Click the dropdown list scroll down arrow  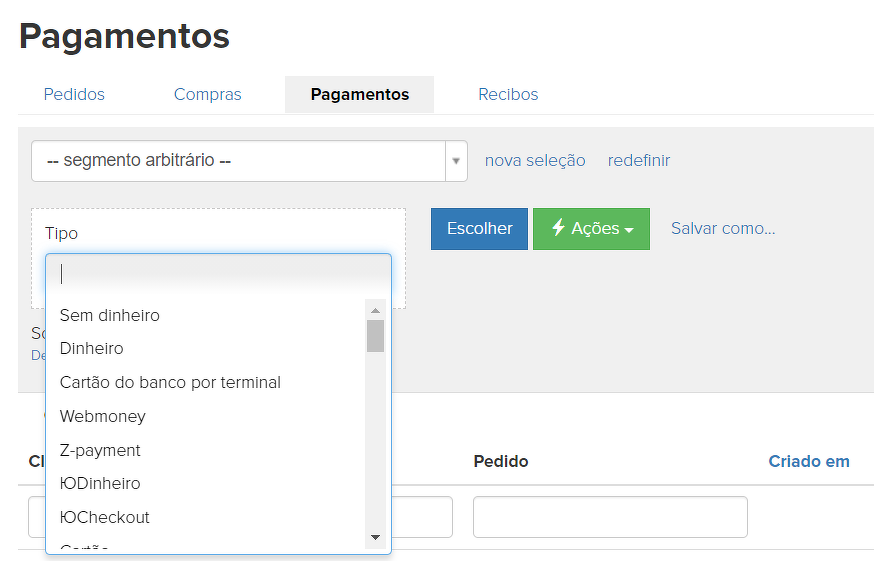click(375, 537)
